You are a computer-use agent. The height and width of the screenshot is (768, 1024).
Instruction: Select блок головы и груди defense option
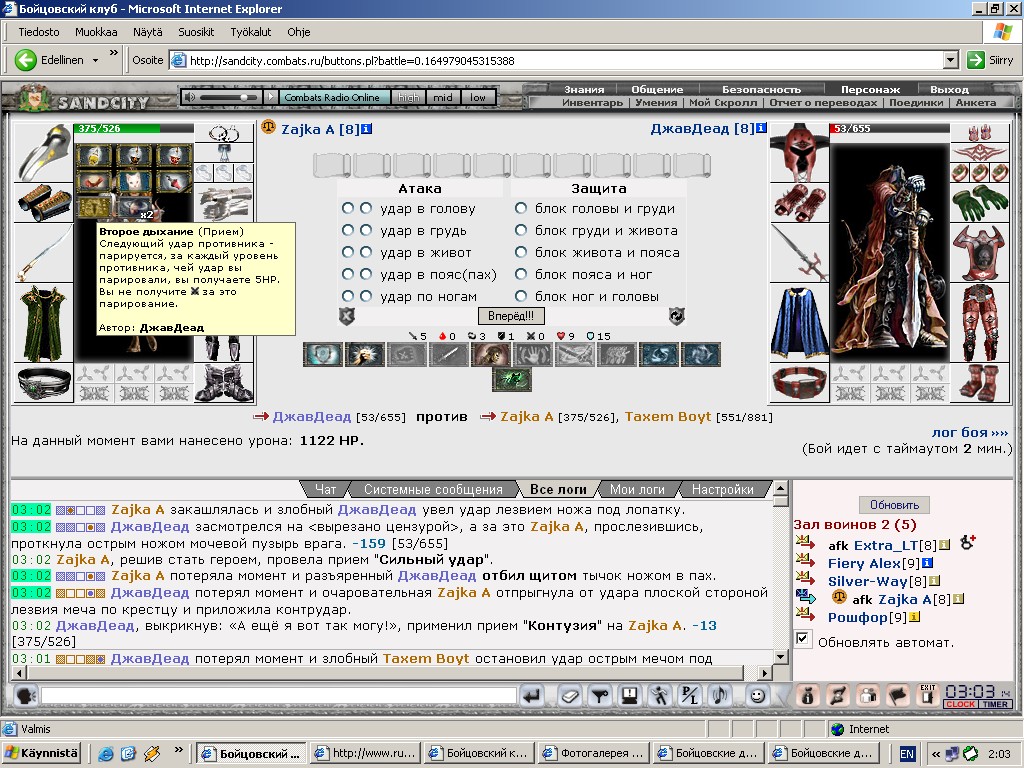point(520,208)
